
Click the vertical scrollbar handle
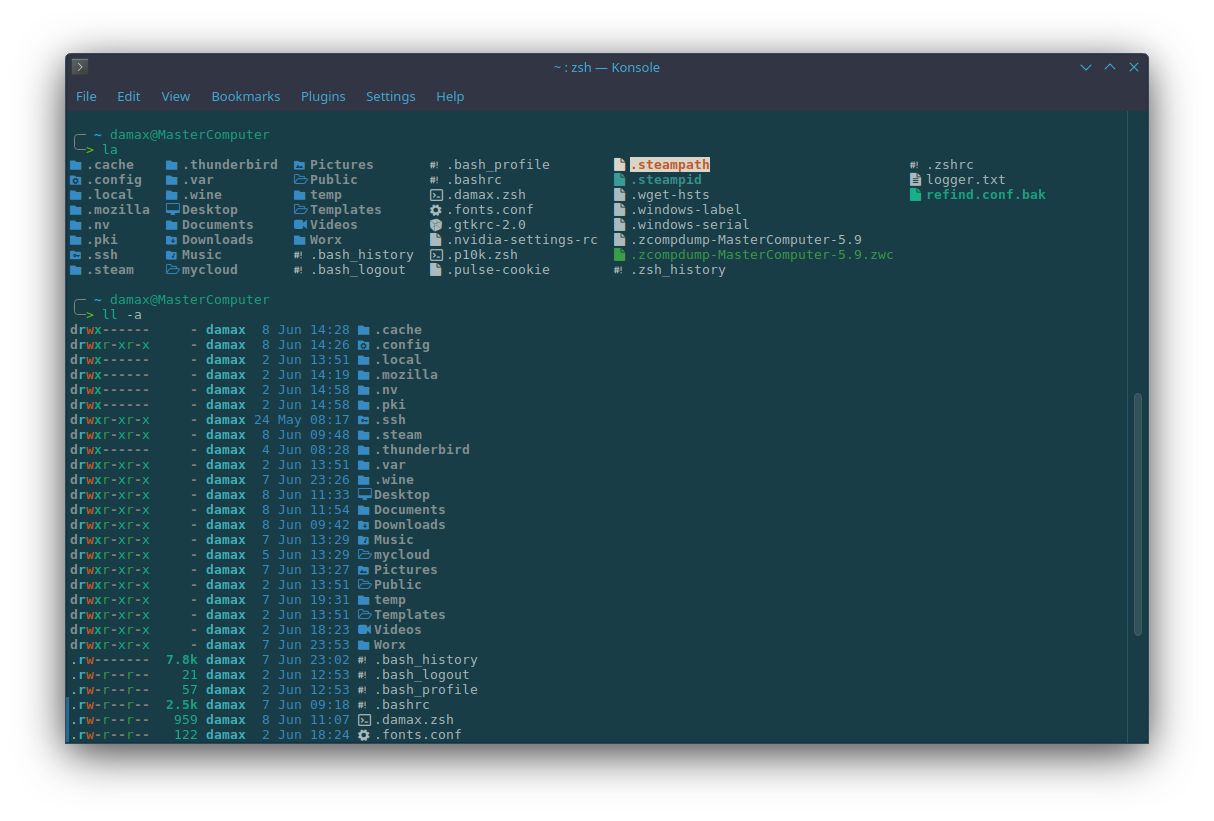tap(1138, 514)
